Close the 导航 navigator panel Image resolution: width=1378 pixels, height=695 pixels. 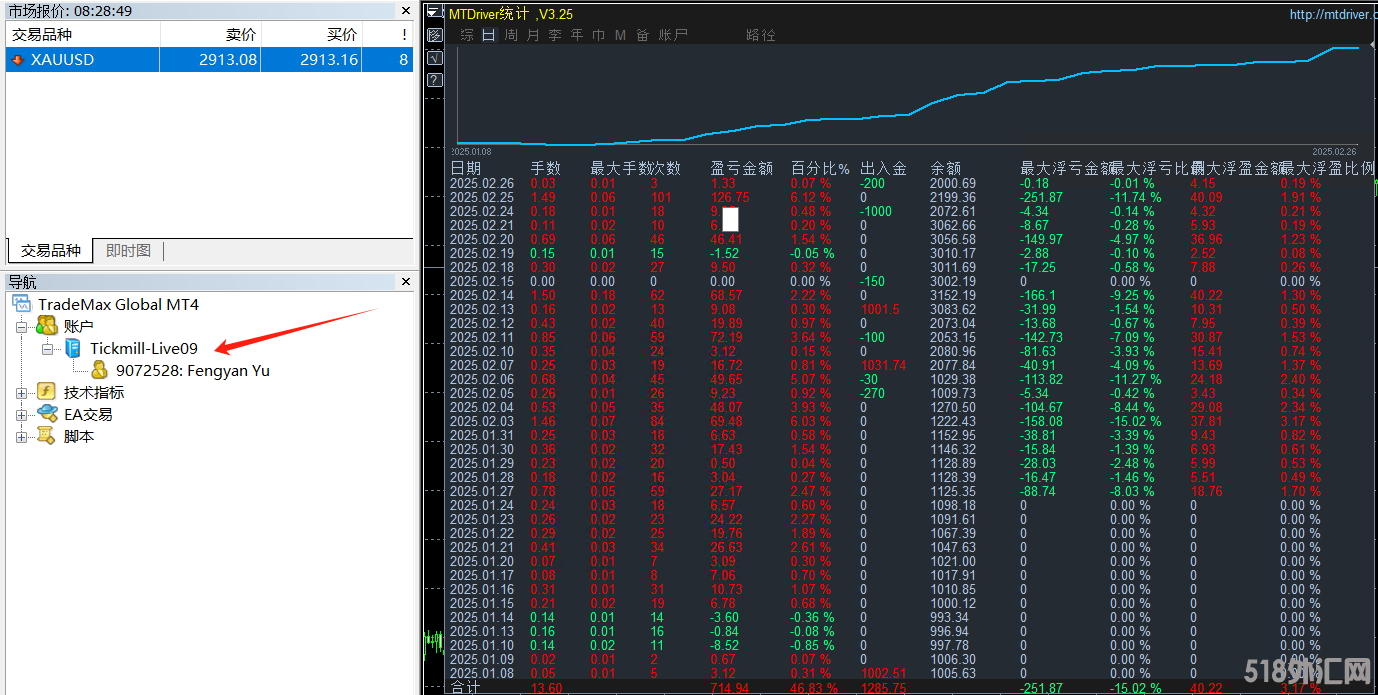pyautogui.click(x=405, y=282)
